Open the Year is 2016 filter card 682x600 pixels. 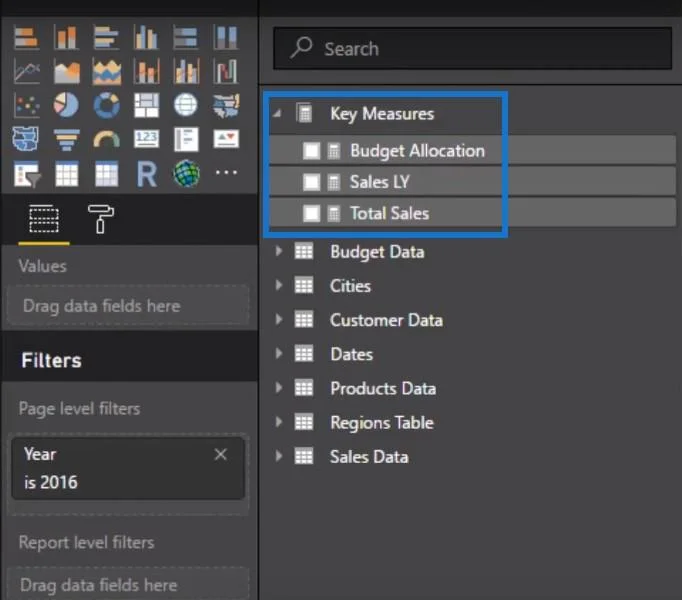(x=128, y=469)
